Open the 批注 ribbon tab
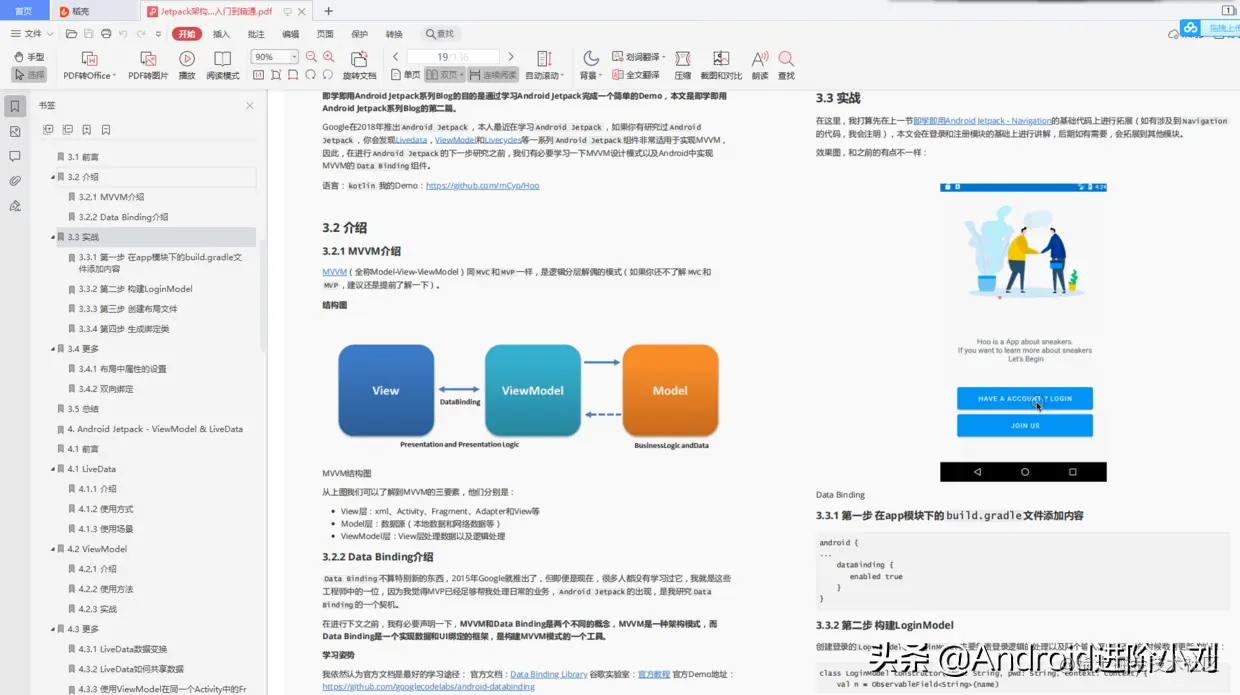1240x695 pixels. click(256, 34)
